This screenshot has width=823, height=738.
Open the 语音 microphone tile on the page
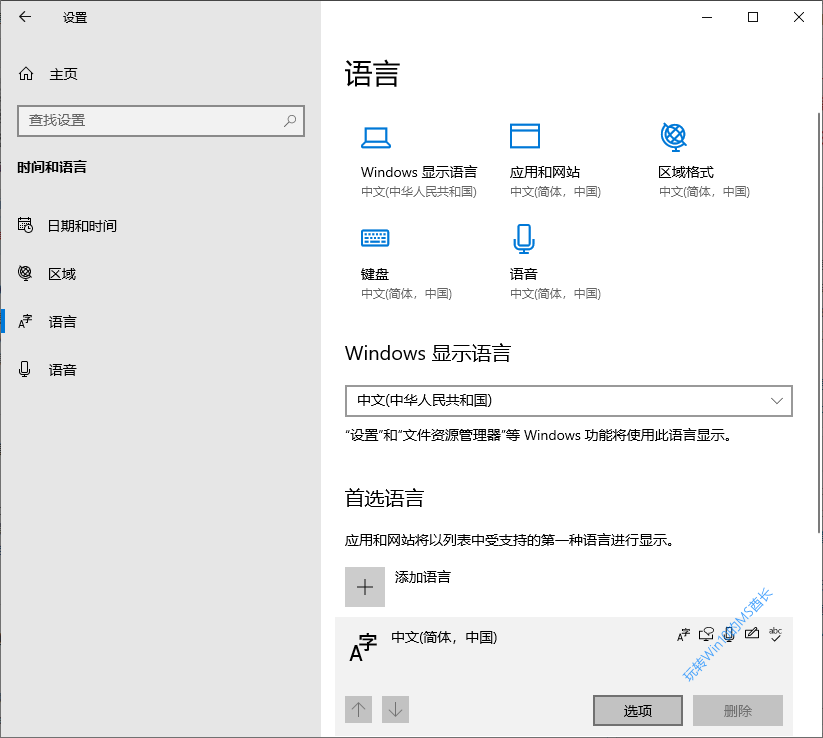click(x=555, y=262)
